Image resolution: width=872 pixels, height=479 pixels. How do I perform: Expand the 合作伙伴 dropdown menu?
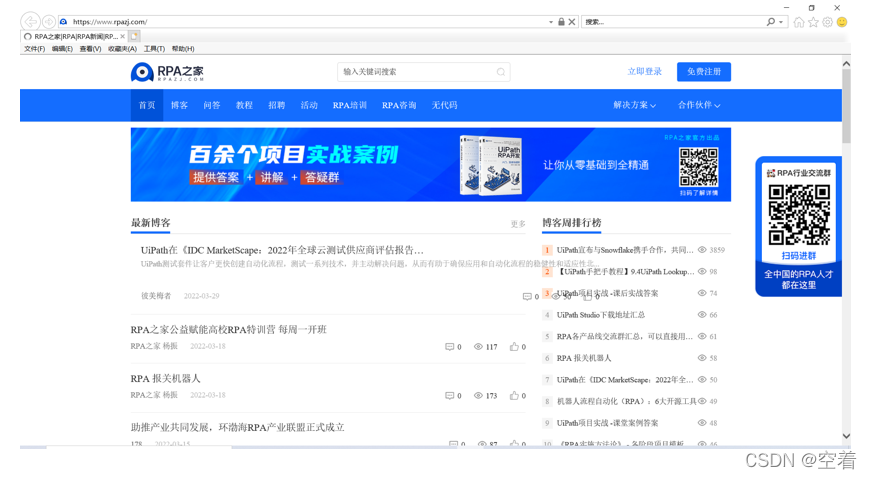coord(699,105)
